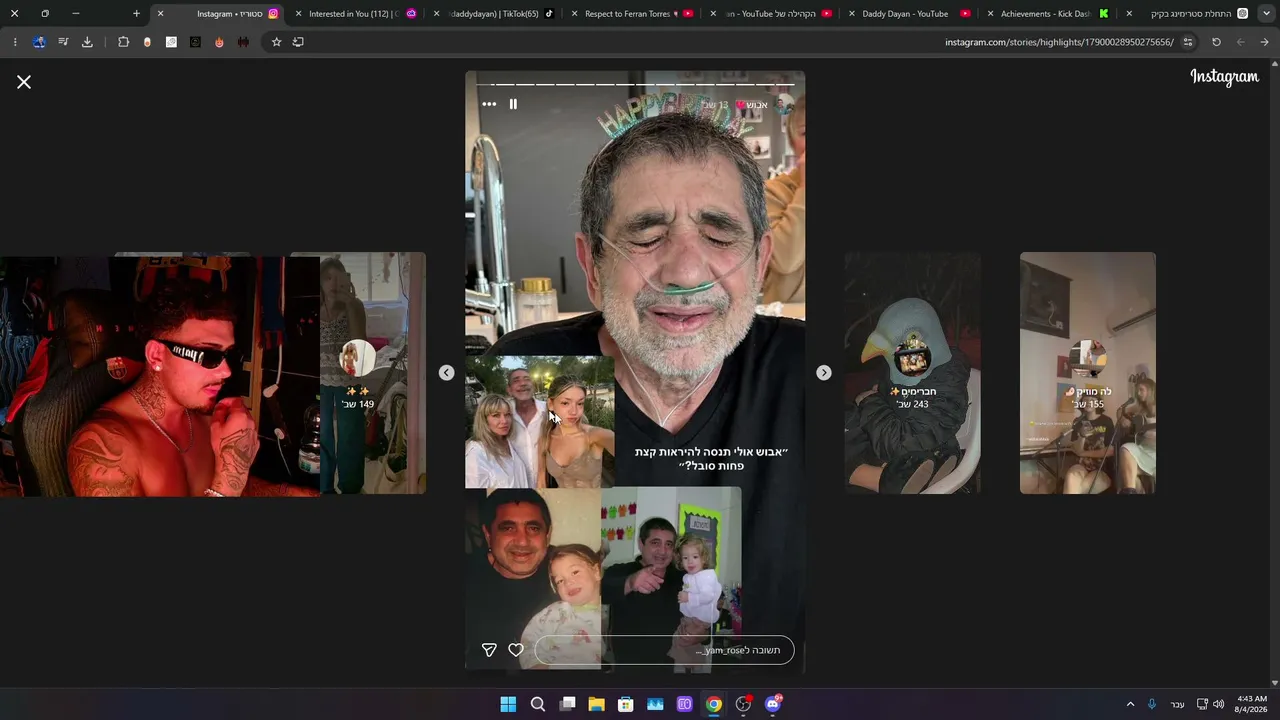
Task: Open the Chrome three-dot menu
Action: tap(15, 42)
